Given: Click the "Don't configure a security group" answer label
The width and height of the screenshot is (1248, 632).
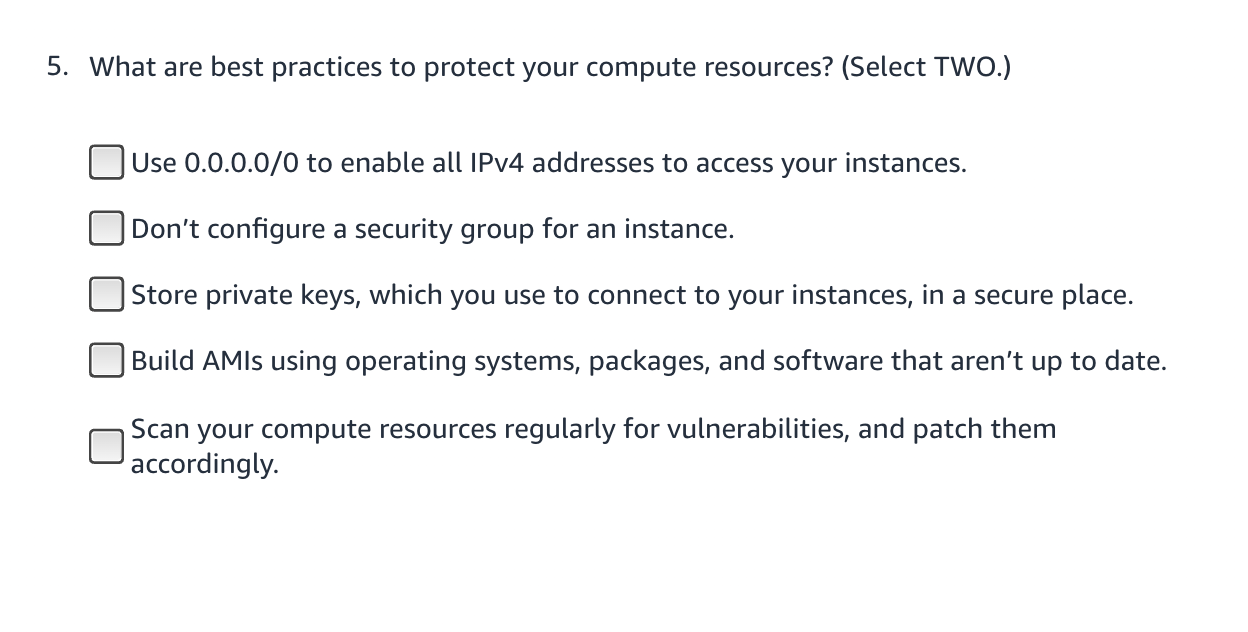Looking at the screenshot, I should [433, 229].
